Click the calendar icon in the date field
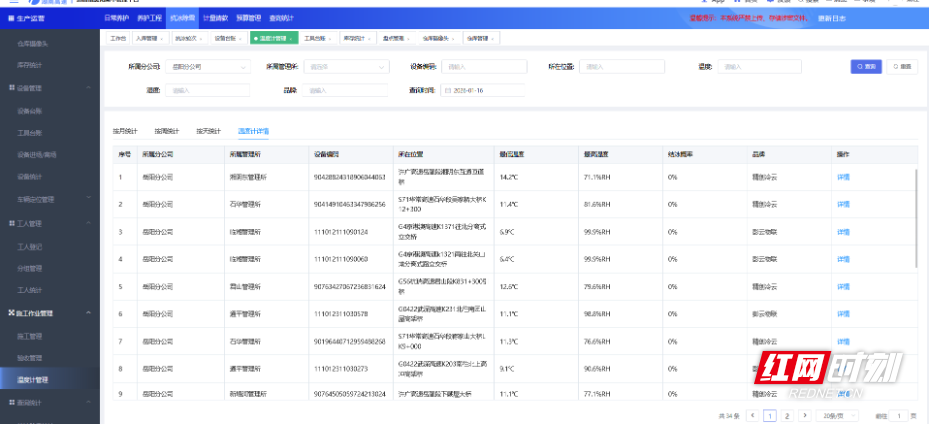The height and width of the screenshot is (424, 929). point(447,90)
